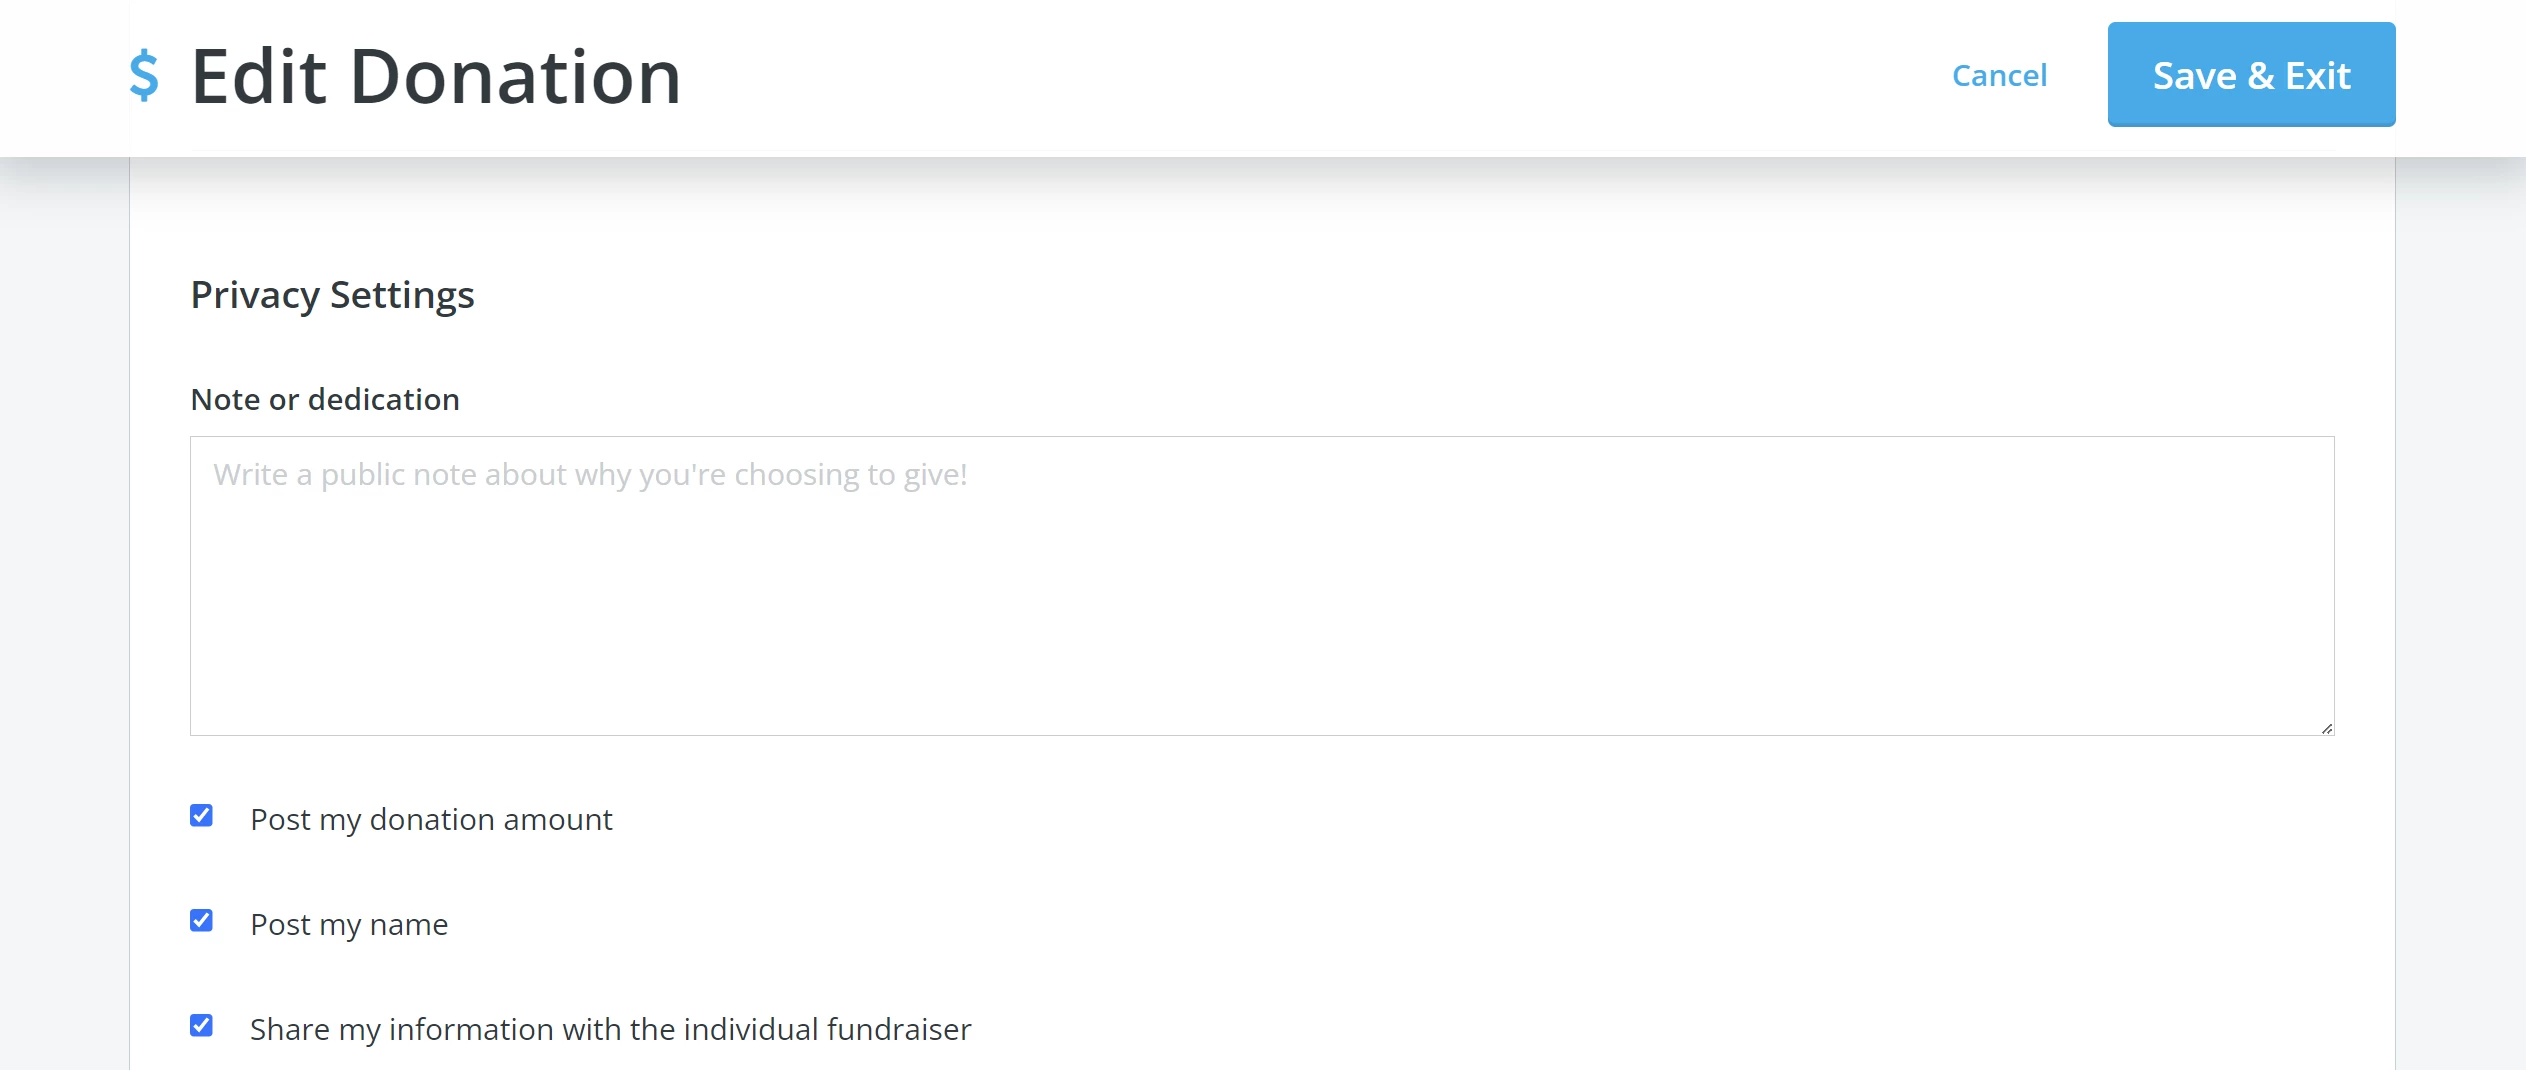Click the blue dollar sign icon
2526x1070 pixels.
(x=144, y=76)
